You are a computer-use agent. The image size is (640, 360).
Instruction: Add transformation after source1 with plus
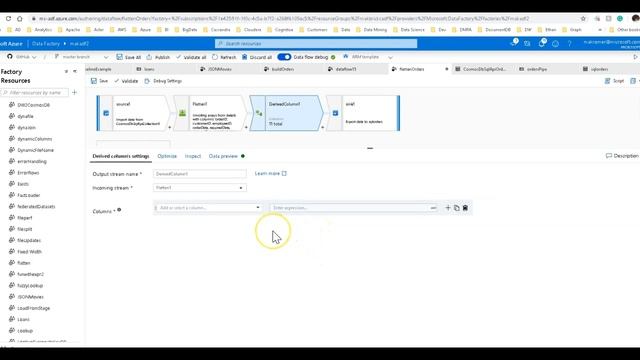click(x=170, y=127)
